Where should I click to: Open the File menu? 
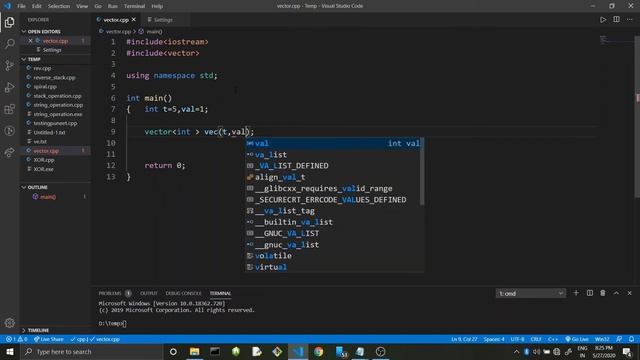[x=21, y=6]
